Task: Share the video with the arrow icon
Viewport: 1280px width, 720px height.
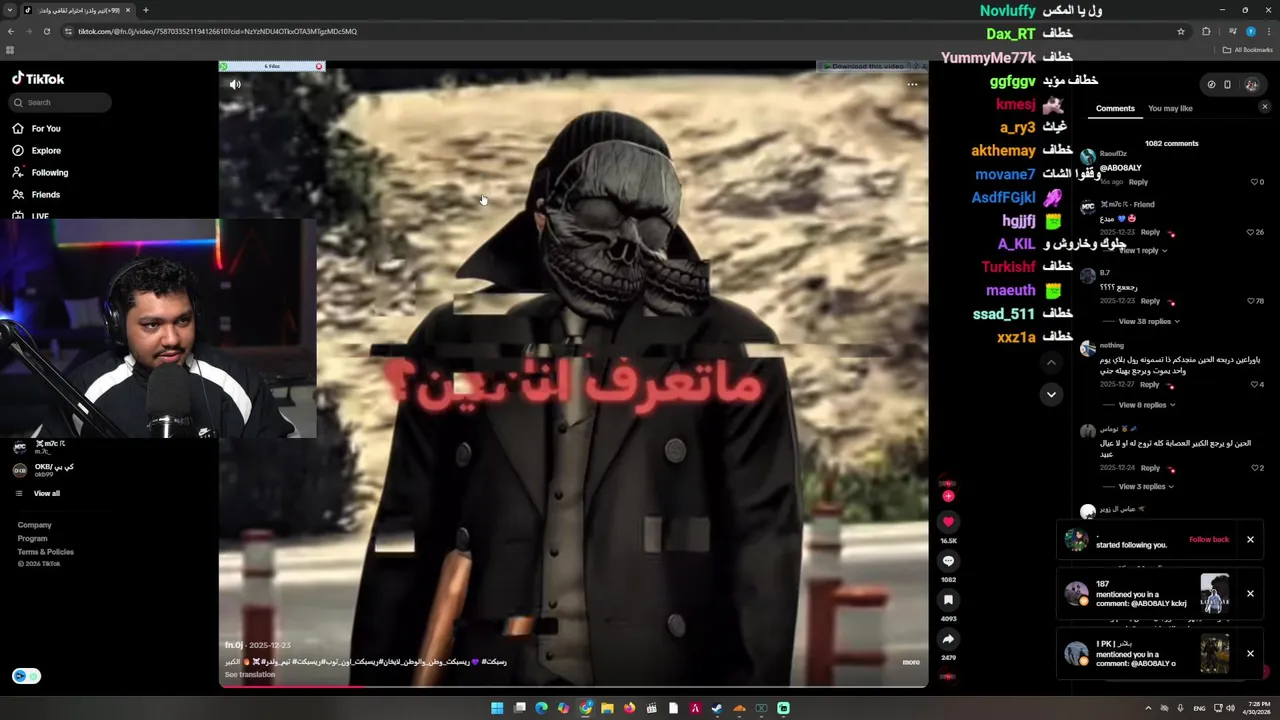Action: click(x=948, y=639)
